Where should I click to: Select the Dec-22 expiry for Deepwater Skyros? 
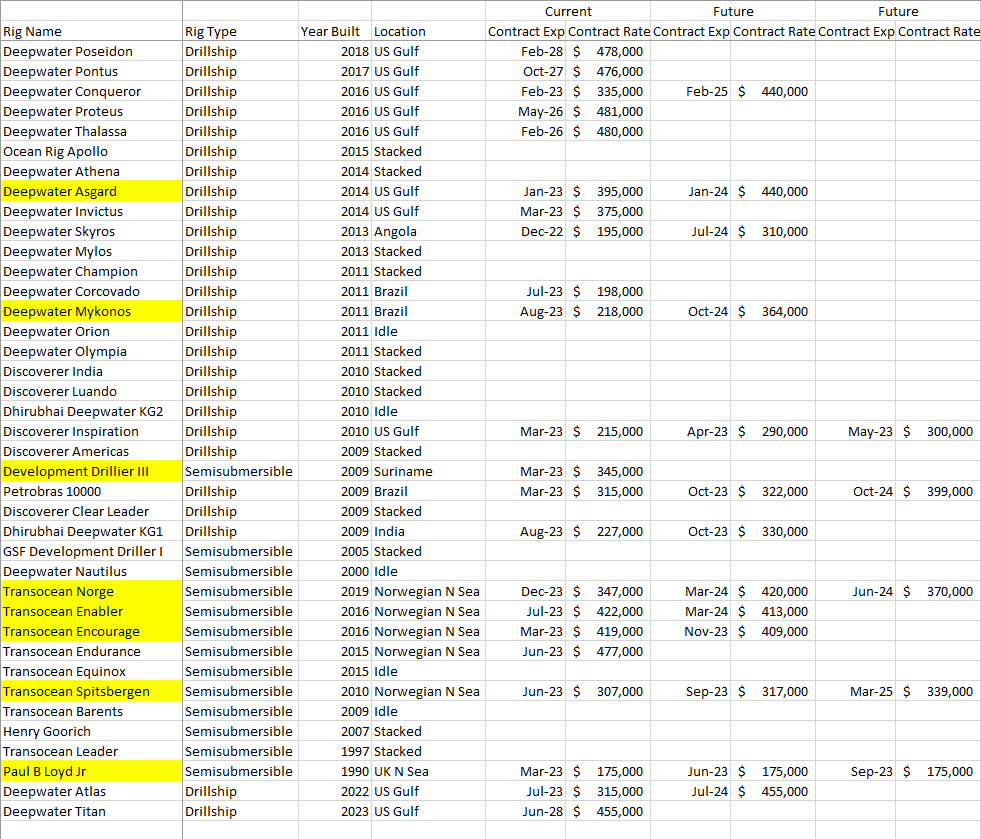tap(526, 231)
